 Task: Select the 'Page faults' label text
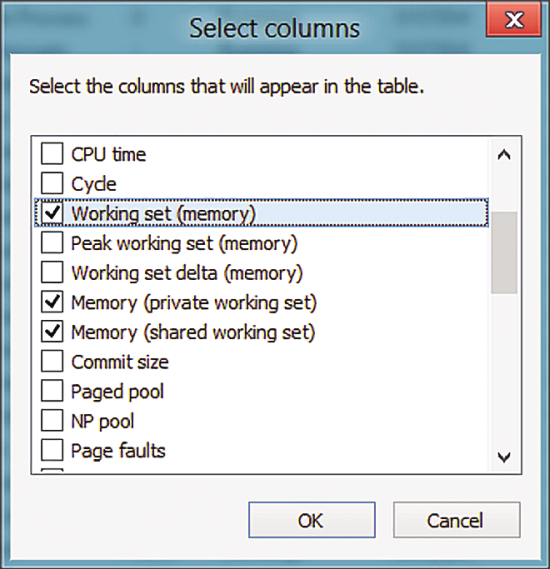coord(118,451)
